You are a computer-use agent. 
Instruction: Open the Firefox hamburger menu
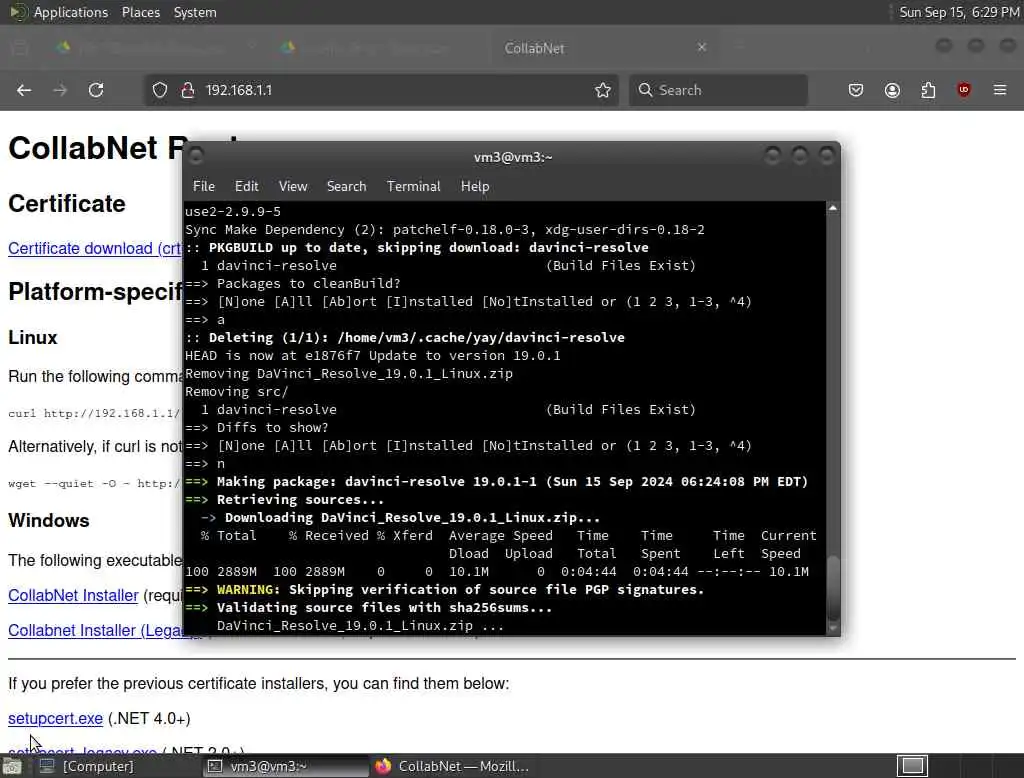click(1000, 90)
